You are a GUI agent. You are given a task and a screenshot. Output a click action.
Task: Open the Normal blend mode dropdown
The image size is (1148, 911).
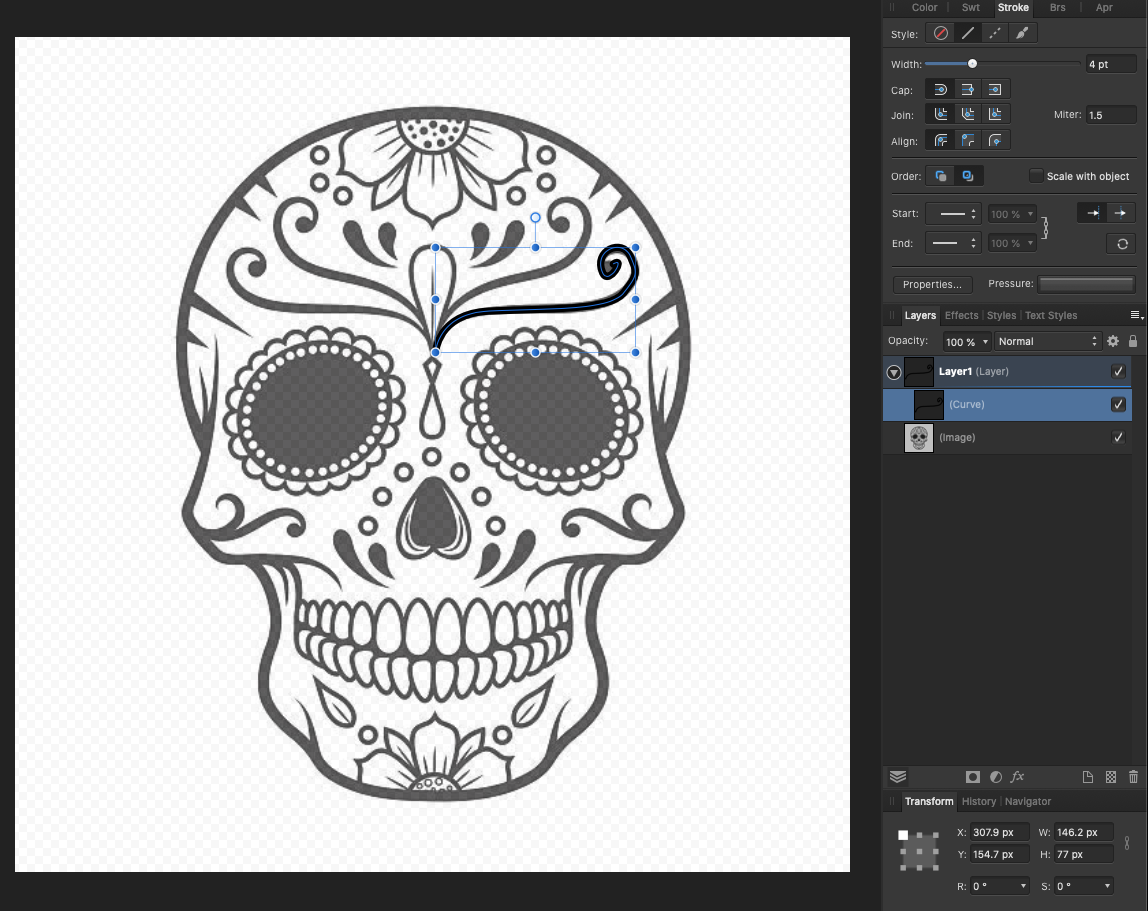coord(1047,341)
